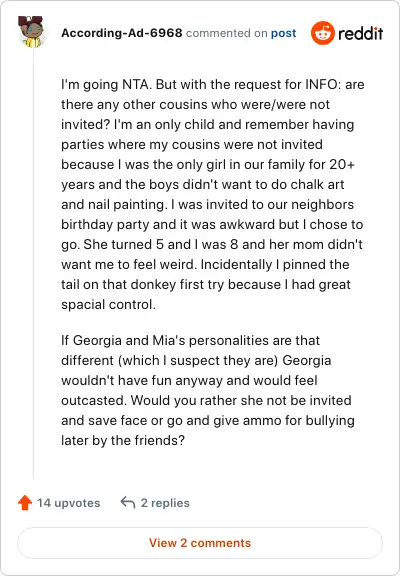400x576 pixels.
Task: Collapse thread using vertical line below avatar
Action: click(33, 264)
